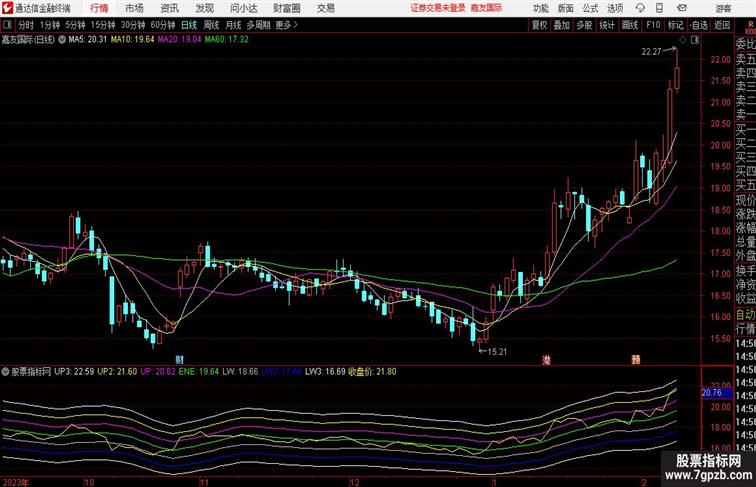756x487 pixels.
Task: Click the 港 marker below the chart
Action: (x=546, y=360)
